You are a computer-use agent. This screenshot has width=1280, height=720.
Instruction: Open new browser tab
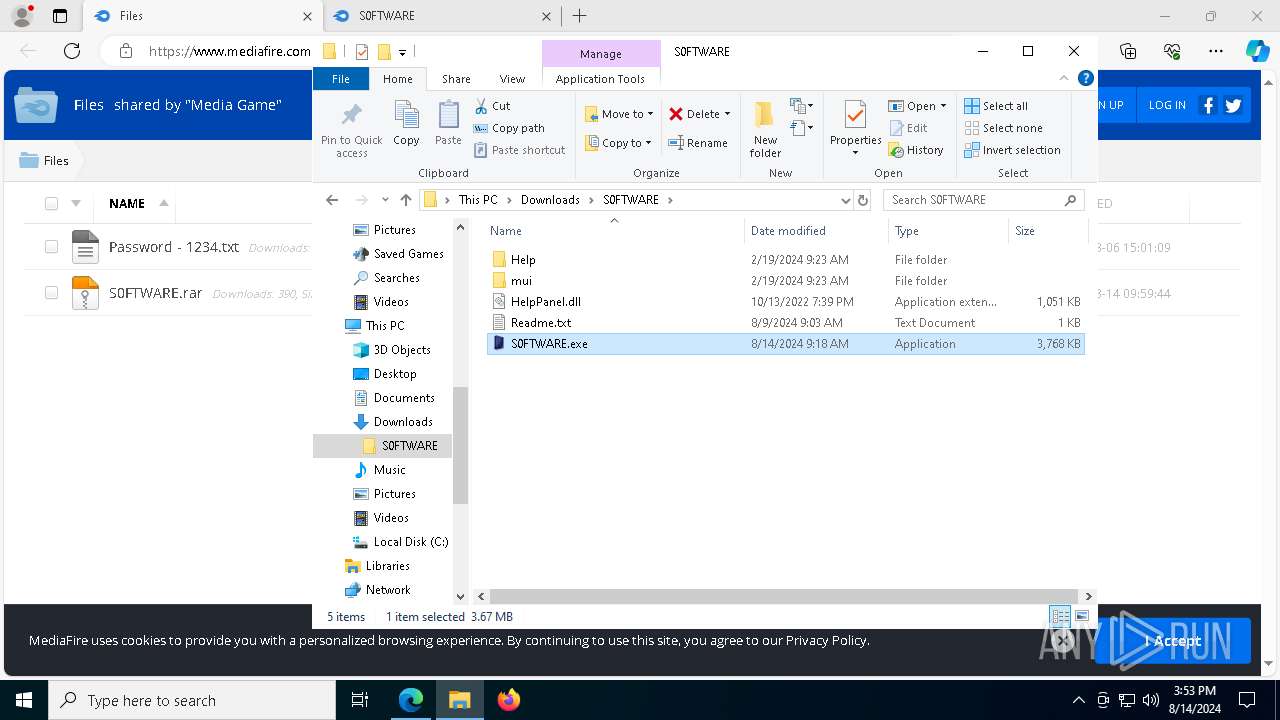coord(579,16)
